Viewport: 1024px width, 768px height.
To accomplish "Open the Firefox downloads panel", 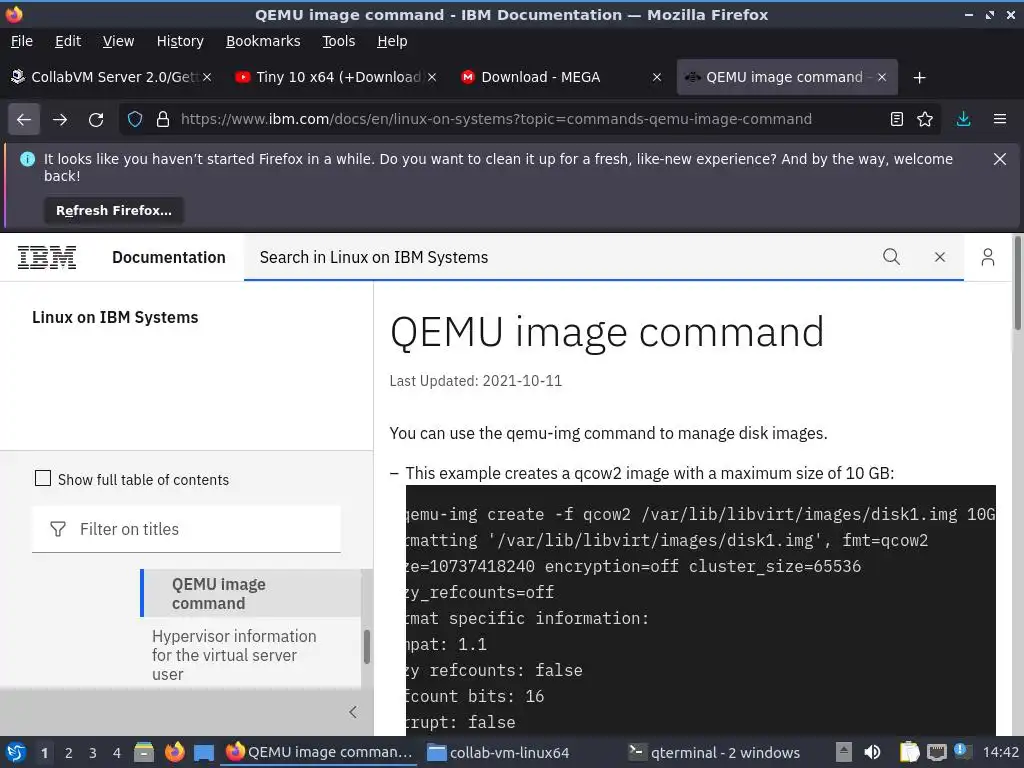I will pyautogui.click(x=963, y=120).
